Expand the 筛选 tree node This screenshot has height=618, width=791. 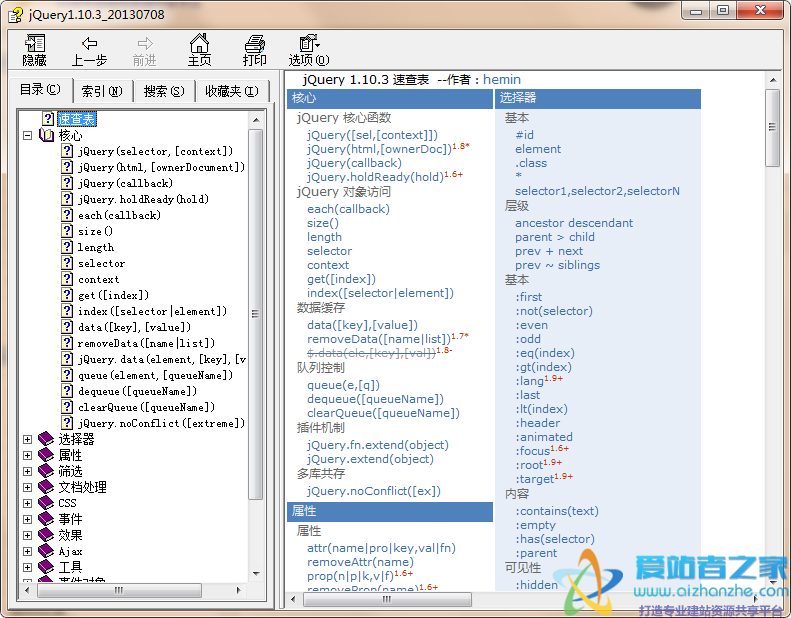[x=28, y=471]
